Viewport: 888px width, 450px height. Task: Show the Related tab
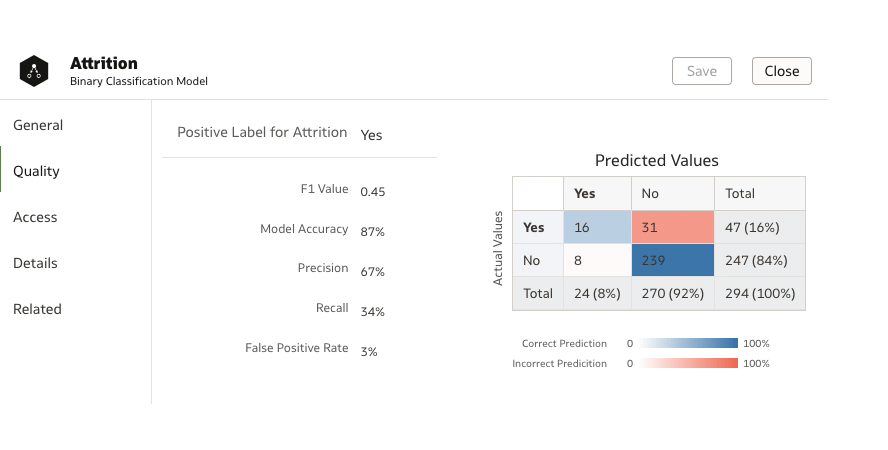(37, 309)
